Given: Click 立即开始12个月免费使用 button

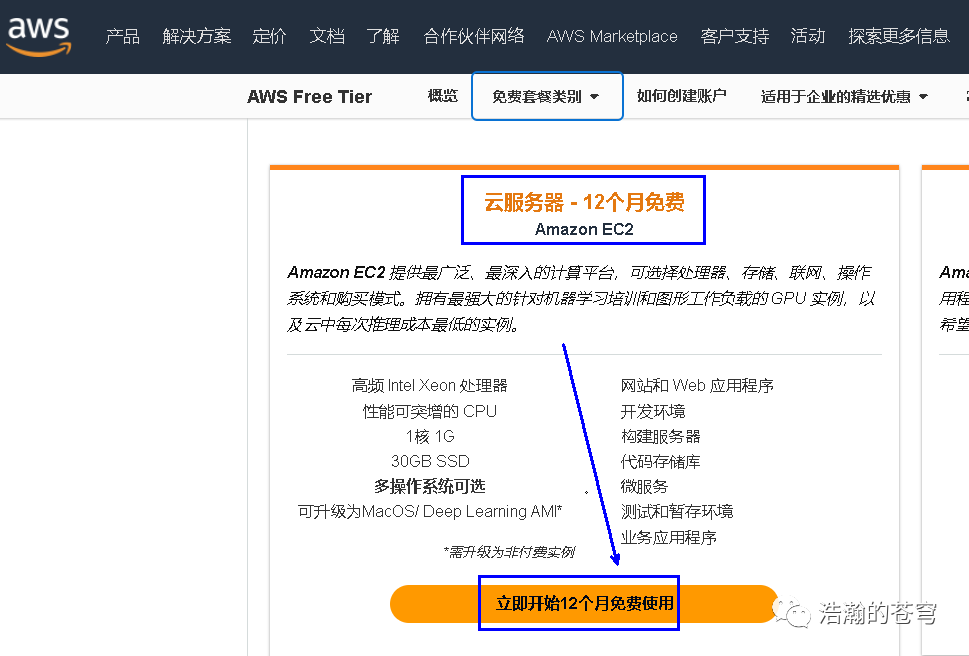Looking at the screenshot, I should tap(584, 603).
